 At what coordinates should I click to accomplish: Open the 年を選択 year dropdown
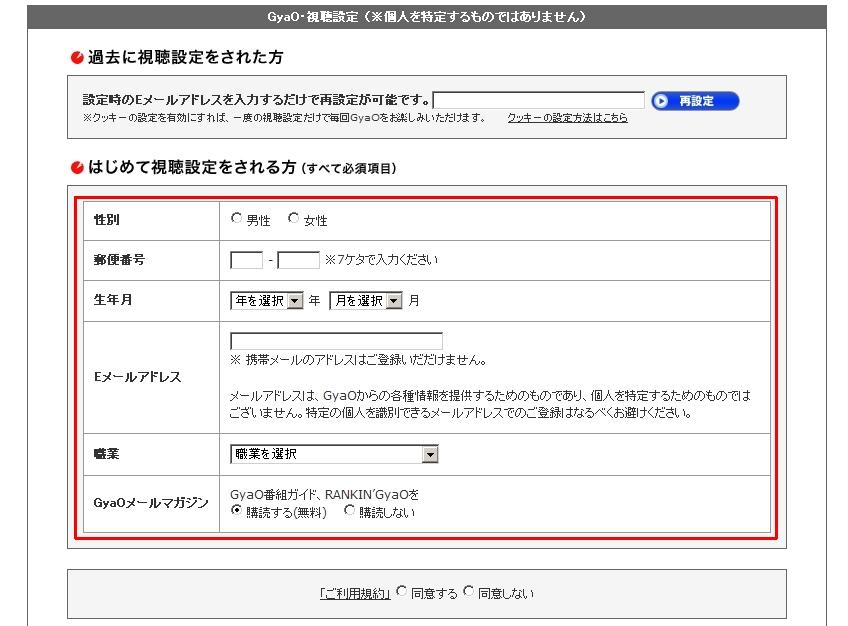point(267,301)
